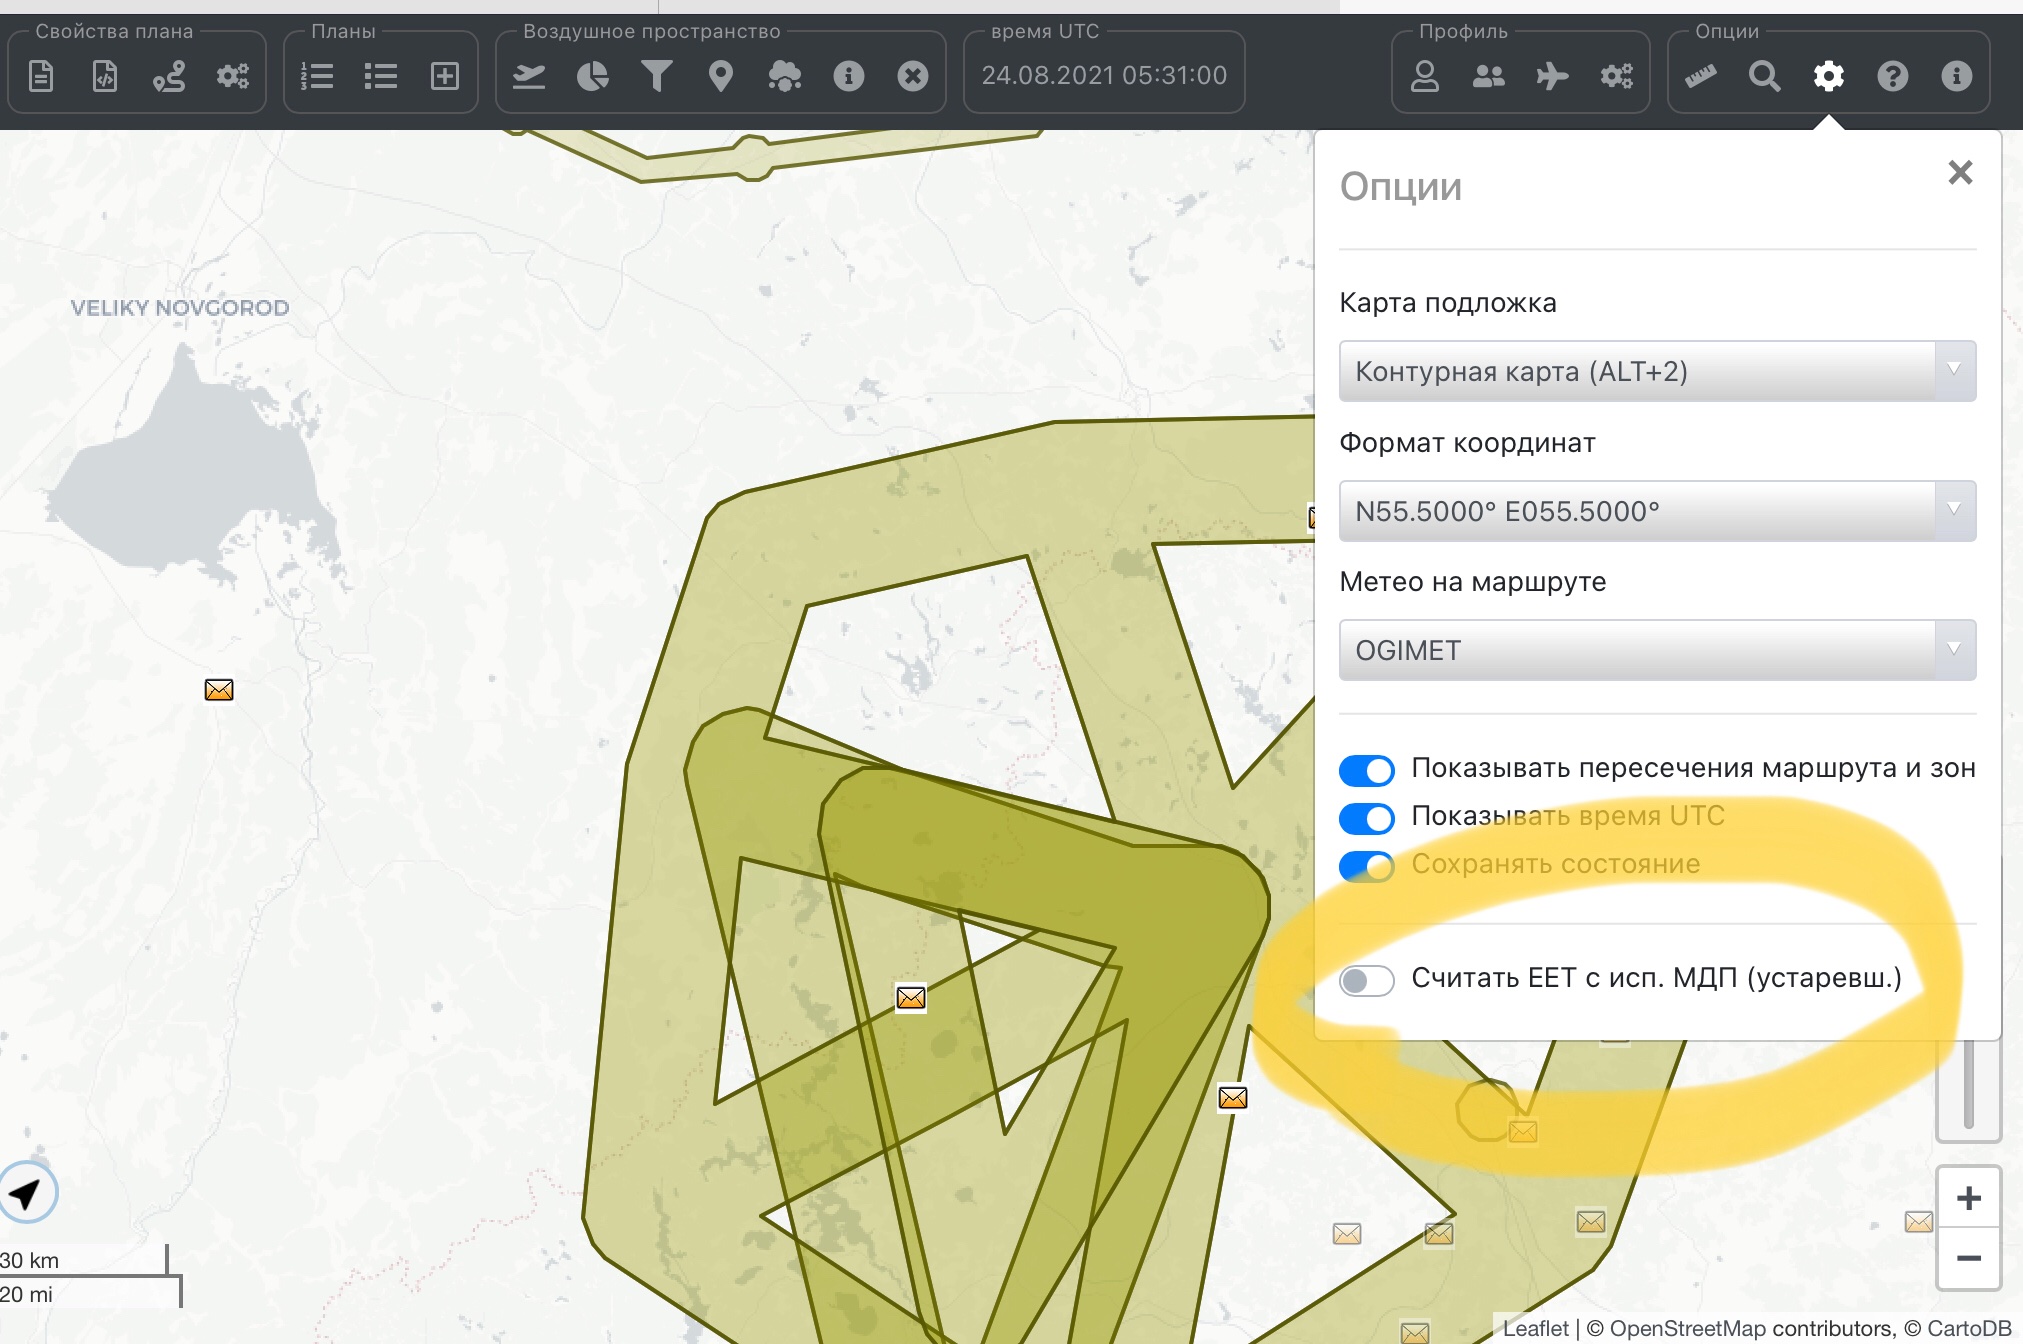Expand the Карта подложка dropdown
This screenshot has width=2023, height=1344.
[x=1657, y=372]
